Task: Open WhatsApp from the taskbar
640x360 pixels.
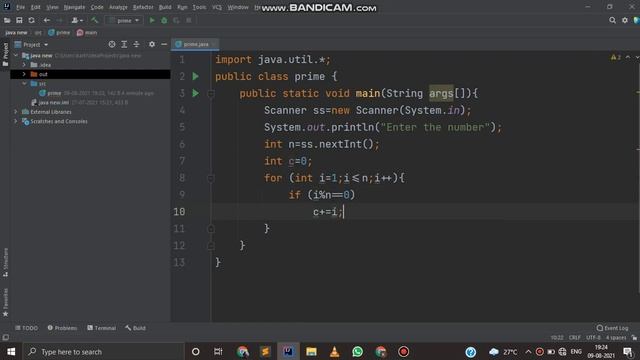Action: (358, 351)
